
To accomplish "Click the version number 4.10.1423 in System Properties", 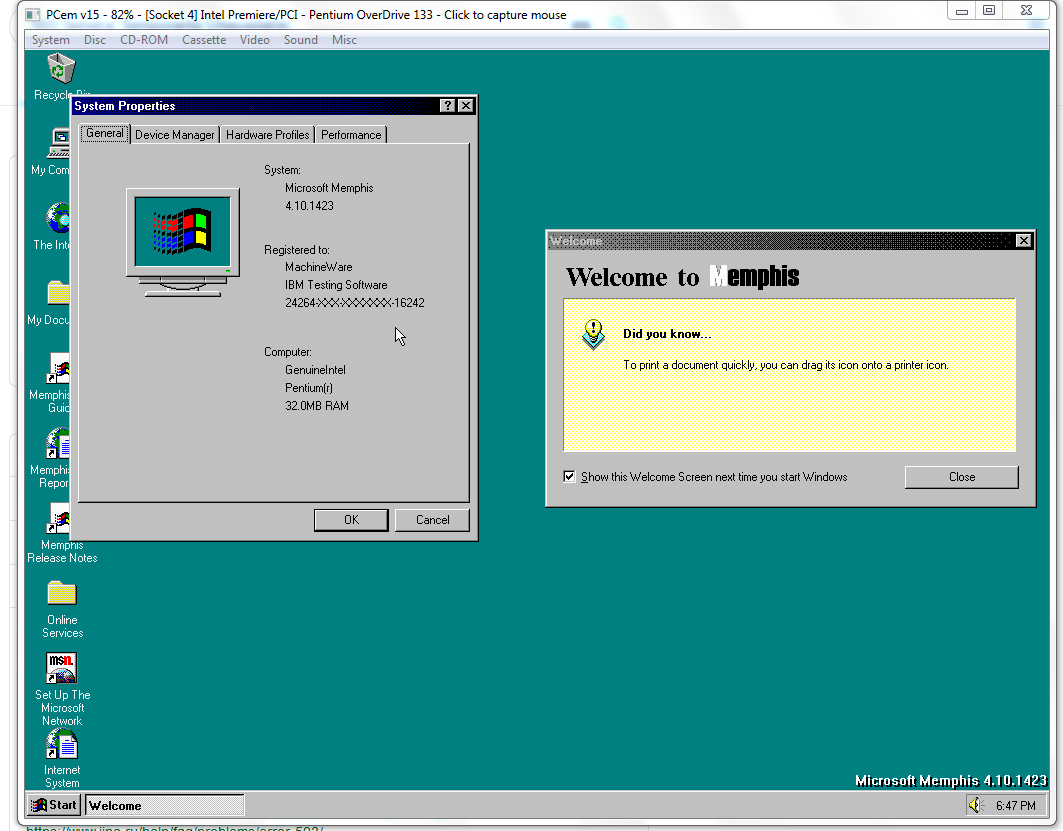I will tap(309, 205).
